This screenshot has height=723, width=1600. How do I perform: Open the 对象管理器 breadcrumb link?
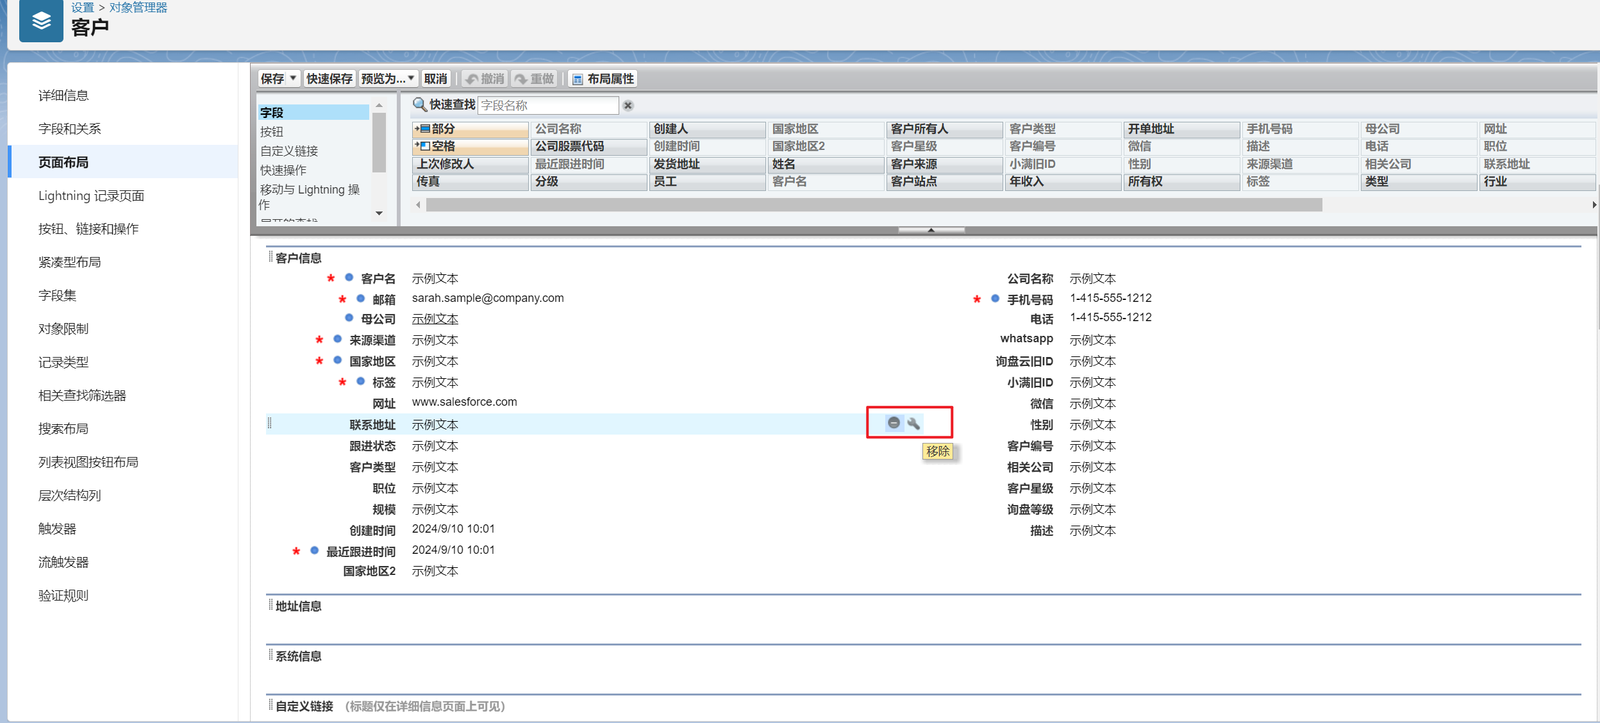[x=138, y=8]
